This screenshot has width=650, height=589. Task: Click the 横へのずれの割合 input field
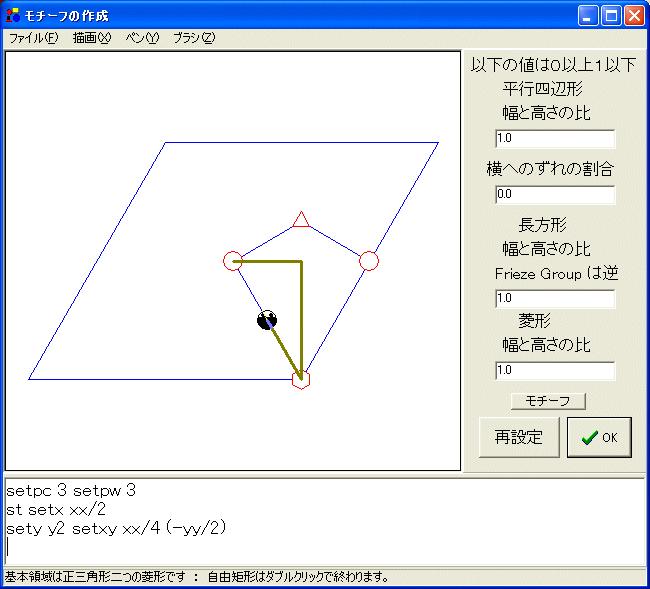point(555,194)
